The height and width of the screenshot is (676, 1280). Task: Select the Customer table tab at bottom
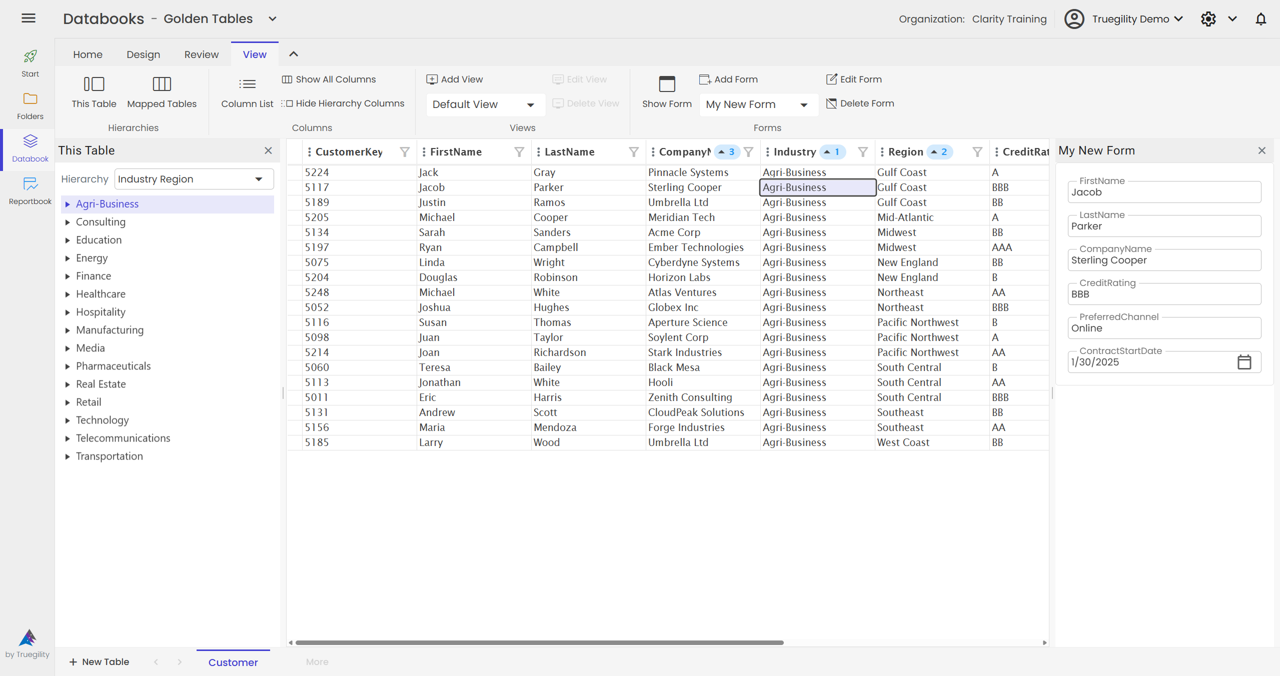232,662
